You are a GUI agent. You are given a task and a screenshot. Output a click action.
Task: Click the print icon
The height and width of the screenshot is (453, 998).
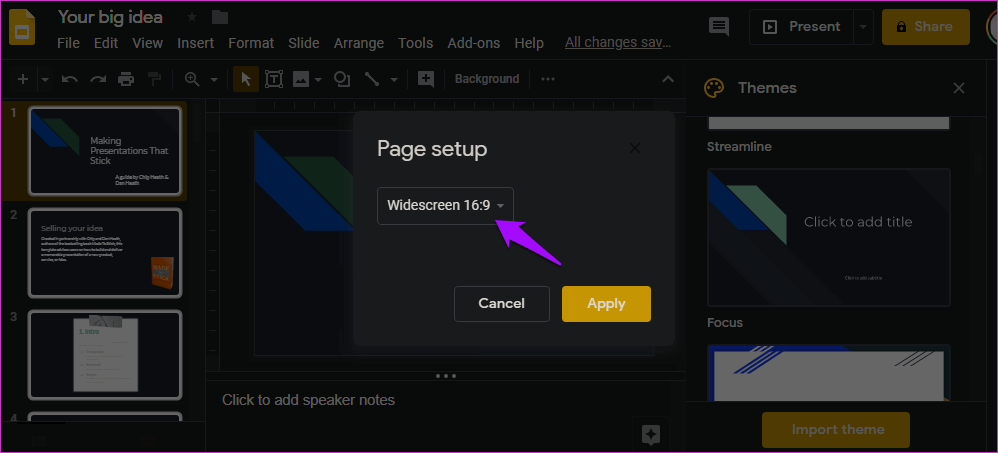tap(126, 80)
